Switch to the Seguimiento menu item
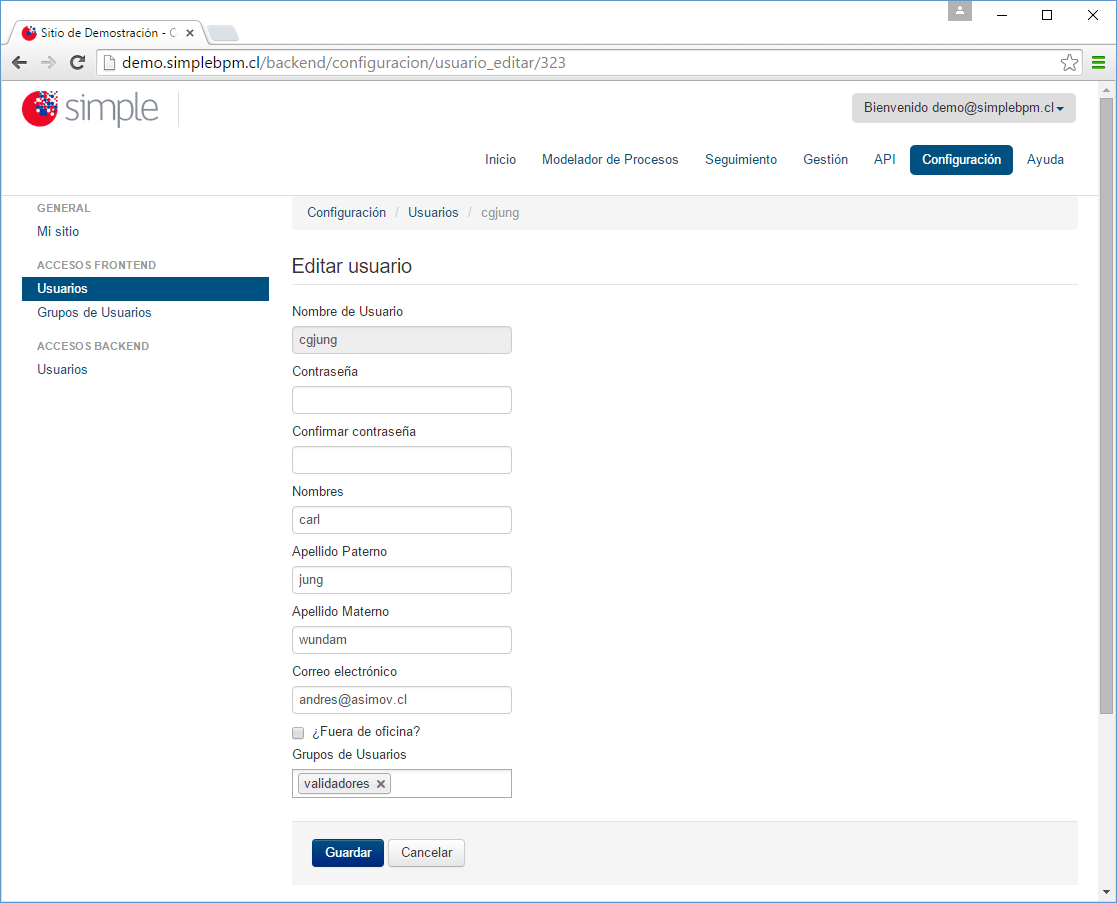The image size is (1117, 903). 741,159
